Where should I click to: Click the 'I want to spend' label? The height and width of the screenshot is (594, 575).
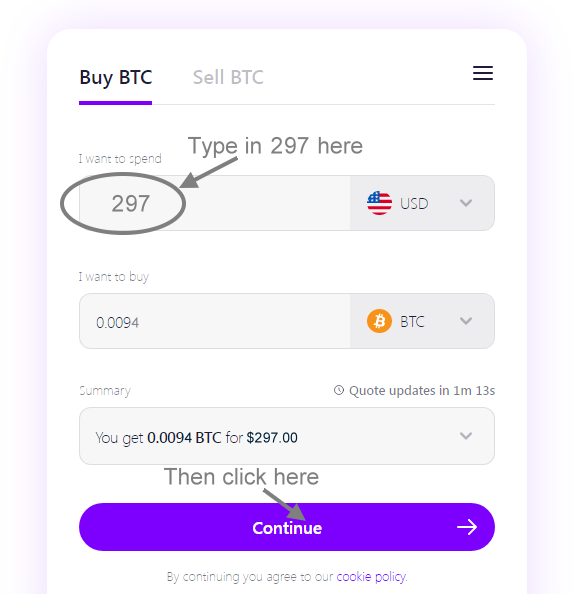click(120, 159)
